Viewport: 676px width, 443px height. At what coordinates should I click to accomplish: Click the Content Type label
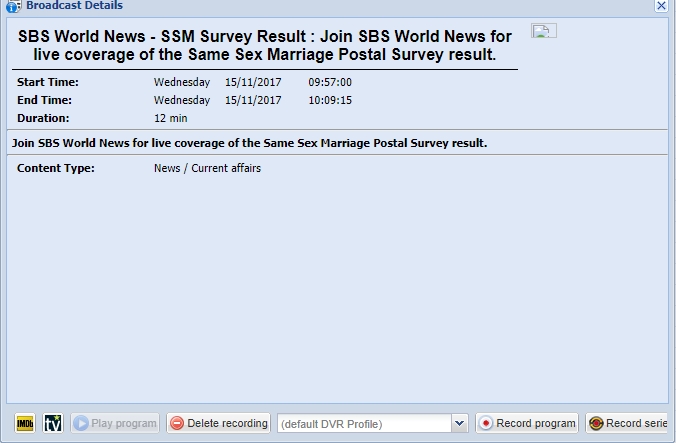[56, 168]
